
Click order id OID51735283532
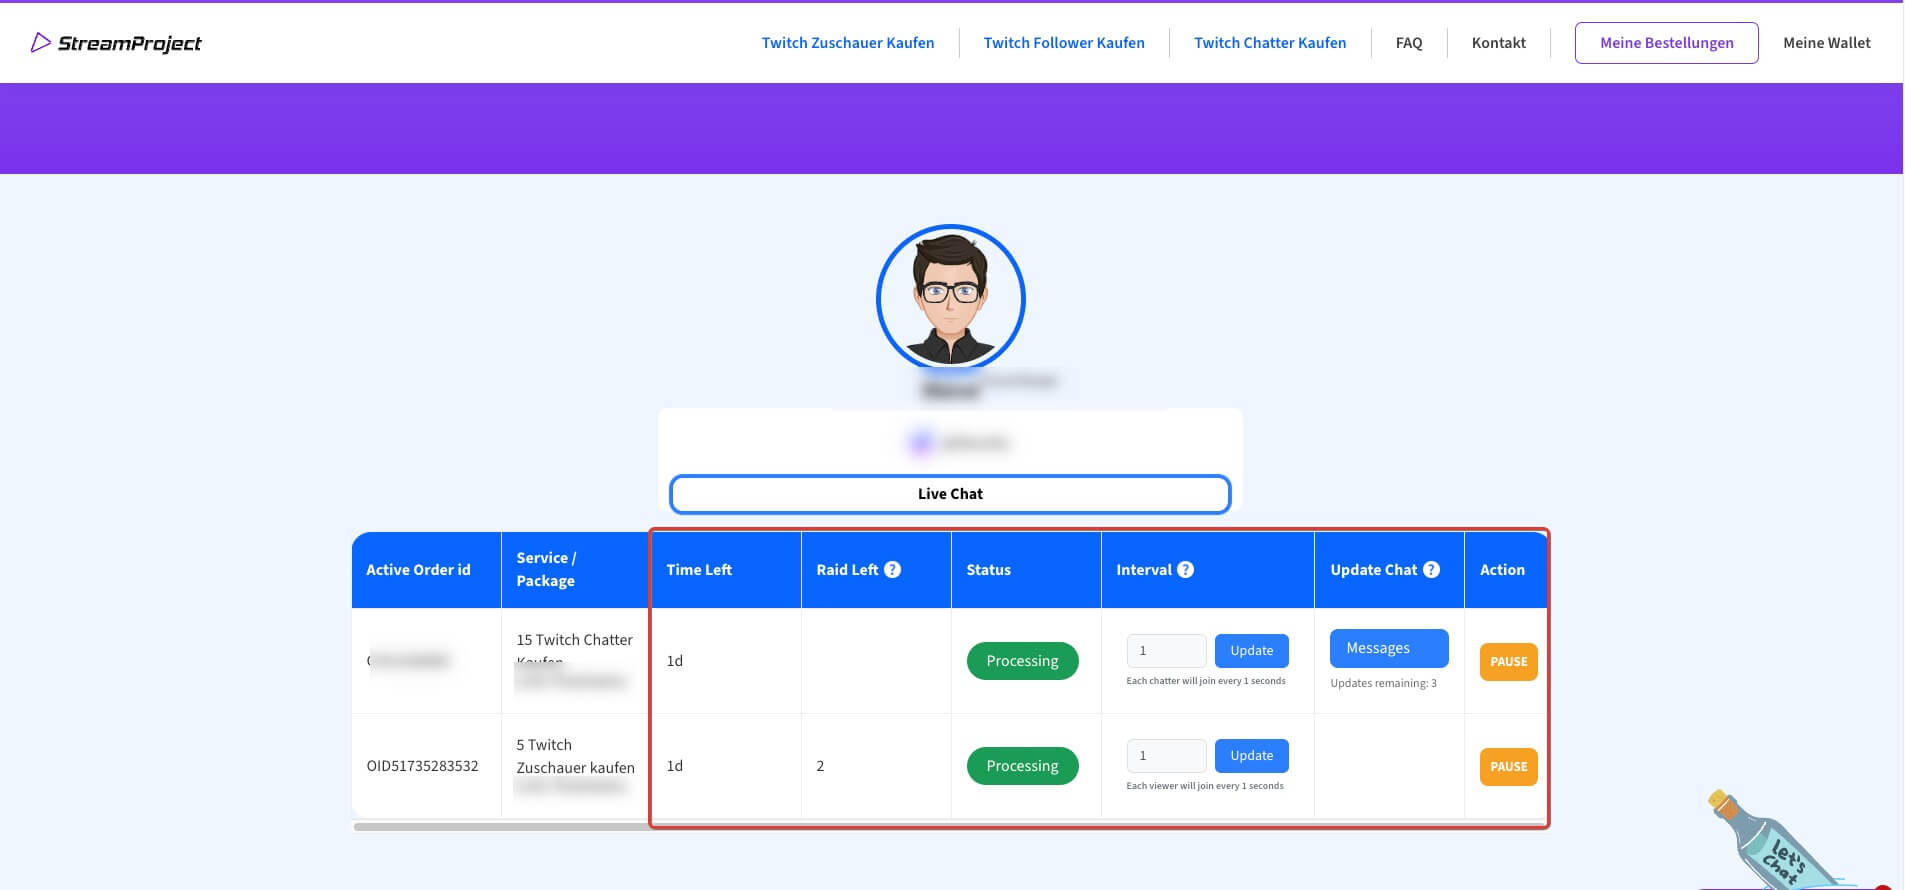click(x=422, y=766)
